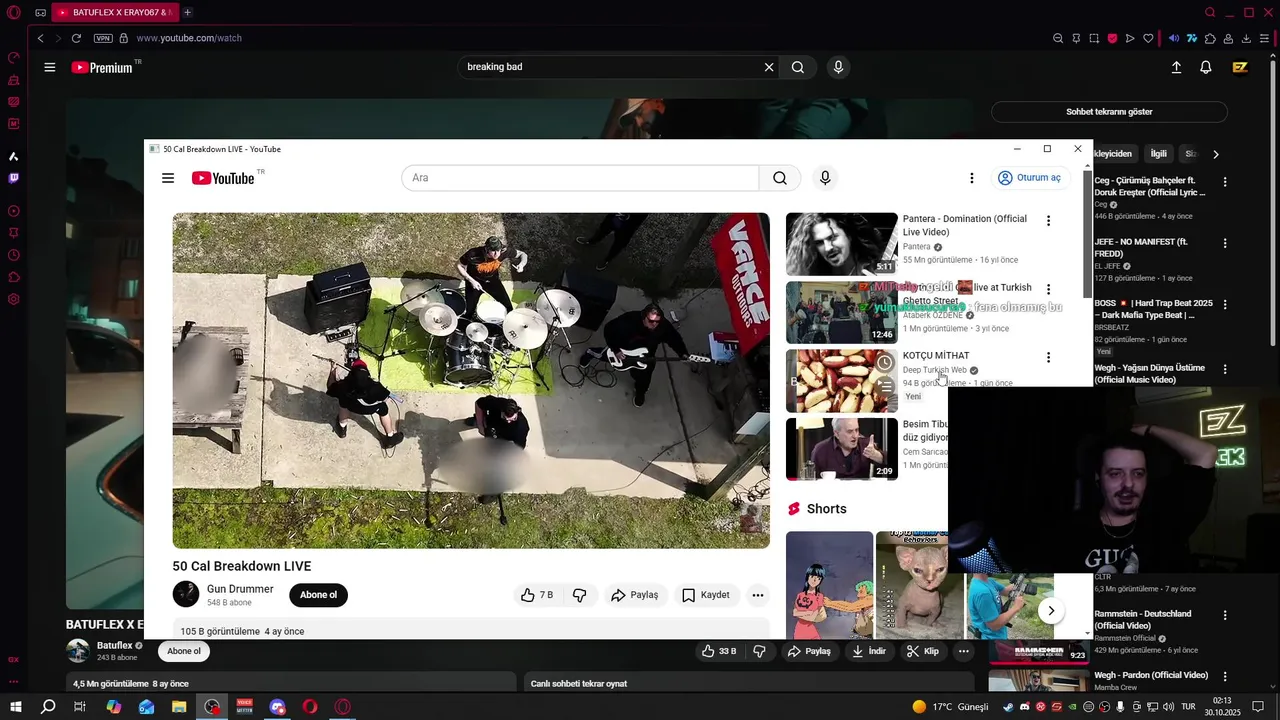Go back with the browser back arrow
Viewport: 1280px width, 720px height.
(40, 38)
